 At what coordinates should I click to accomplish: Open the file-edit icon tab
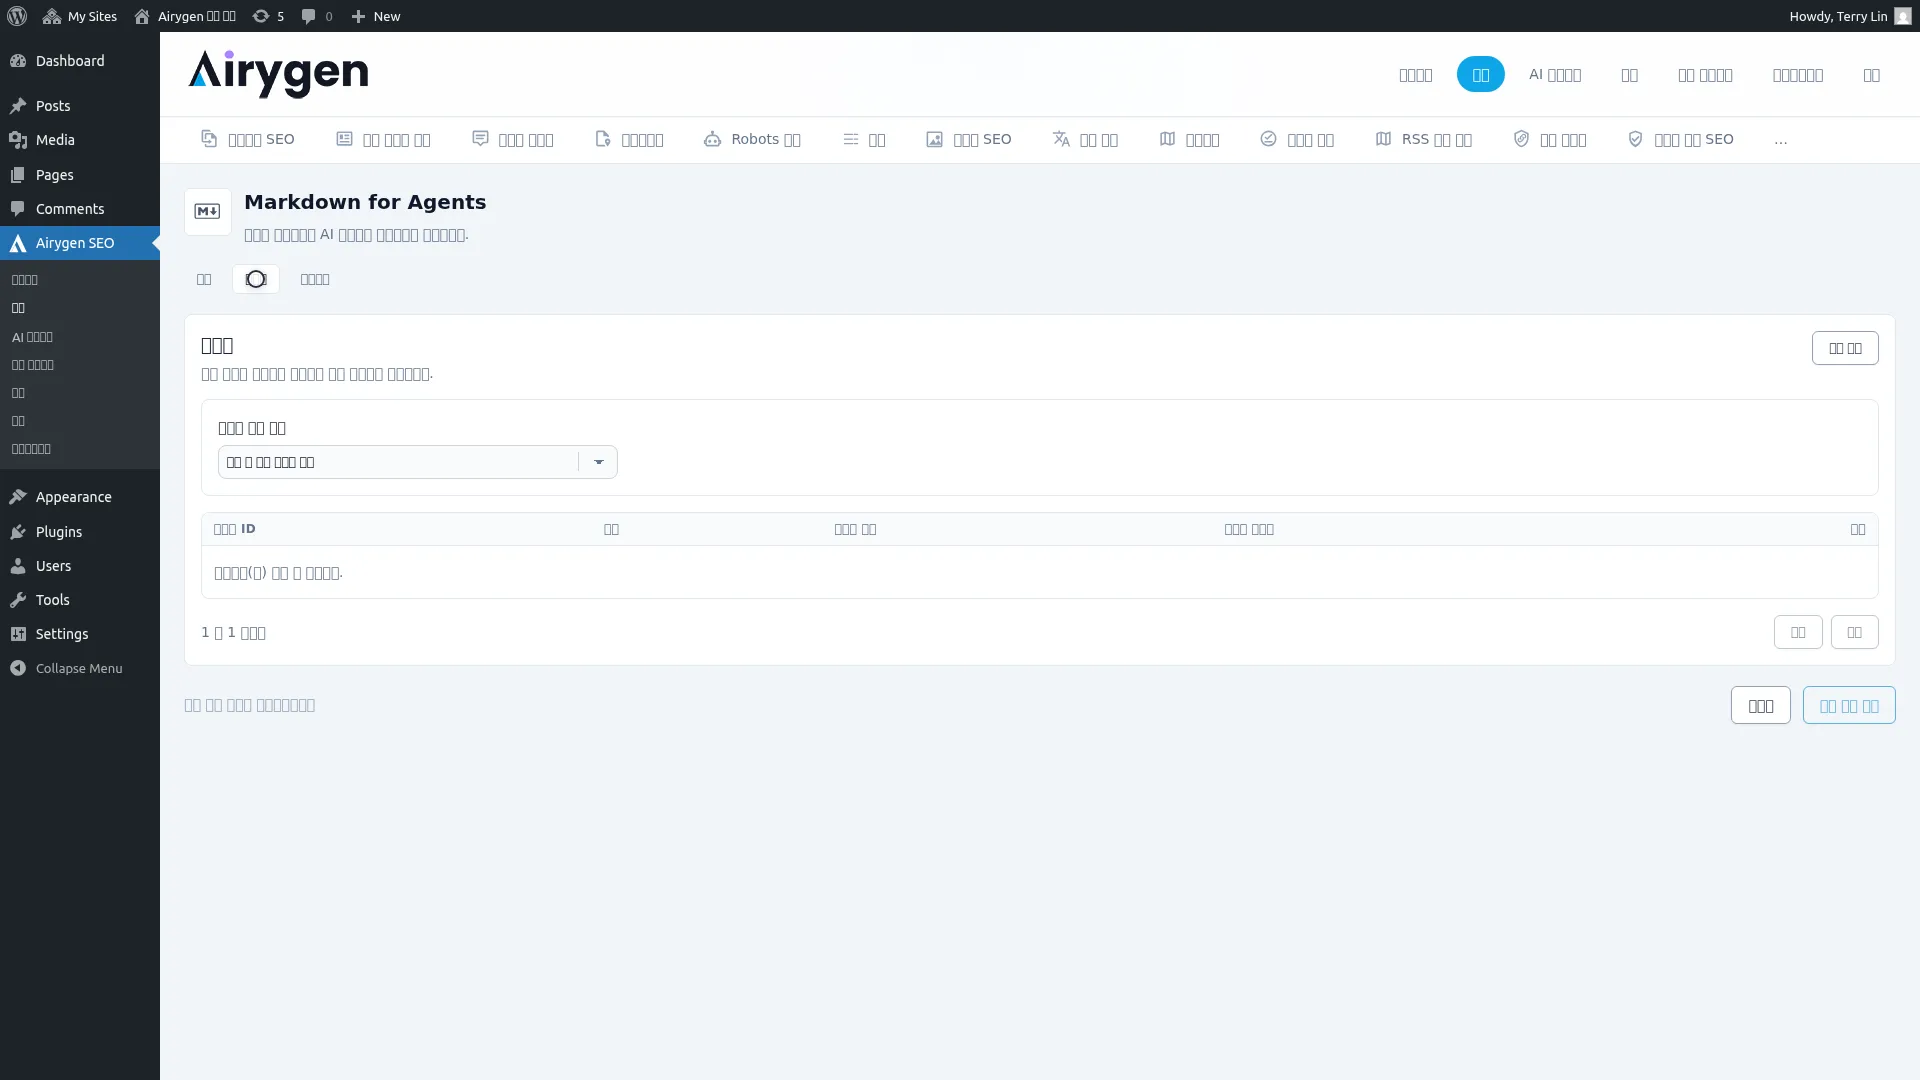(629, 139)
